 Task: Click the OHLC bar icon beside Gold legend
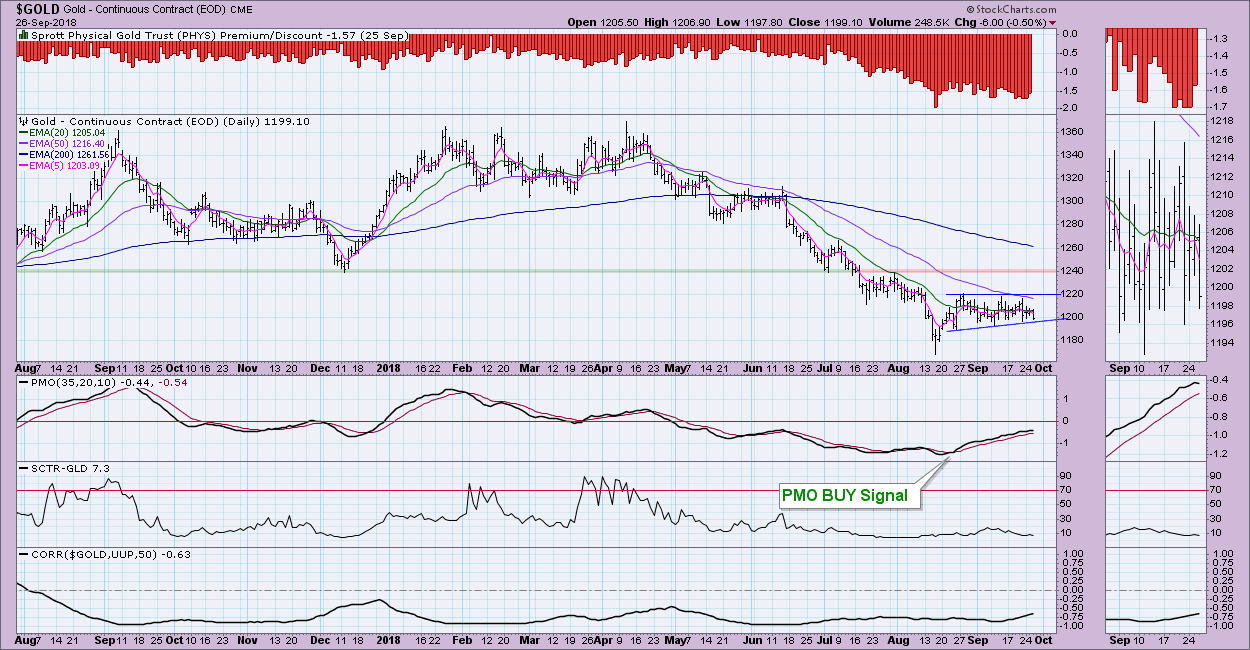point(23,120)
